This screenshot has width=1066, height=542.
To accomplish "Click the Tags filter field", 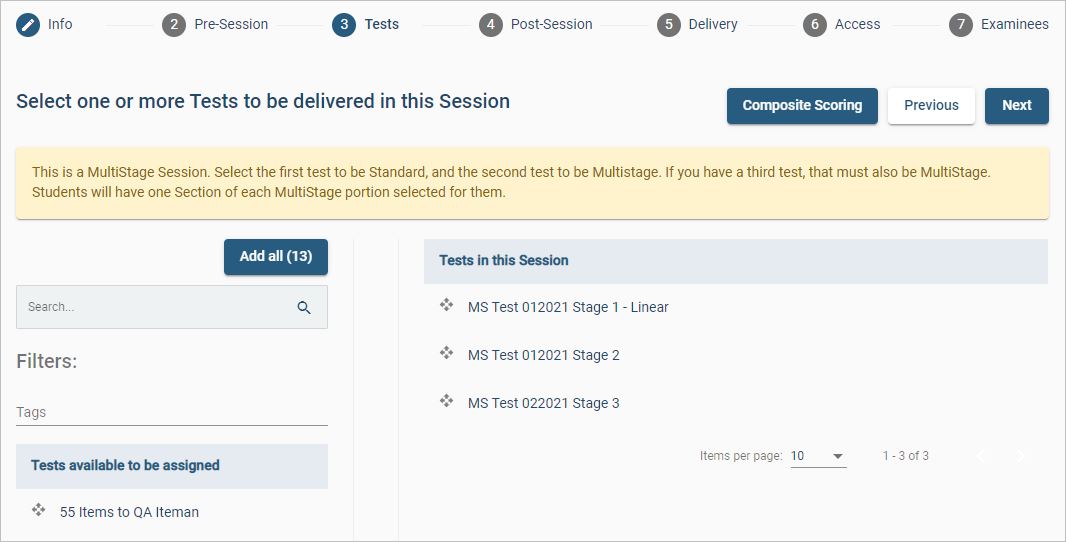I will (x=171, y=412).
